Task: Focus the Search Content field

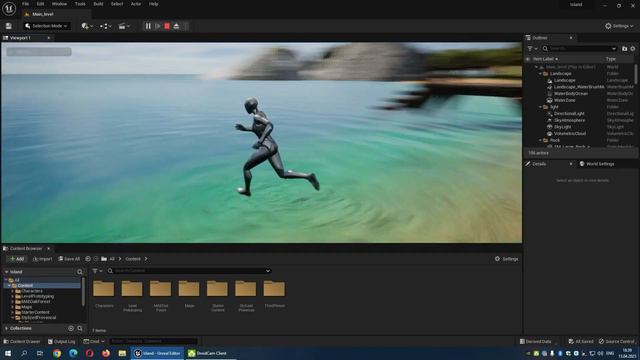Action: click(190, 271)
